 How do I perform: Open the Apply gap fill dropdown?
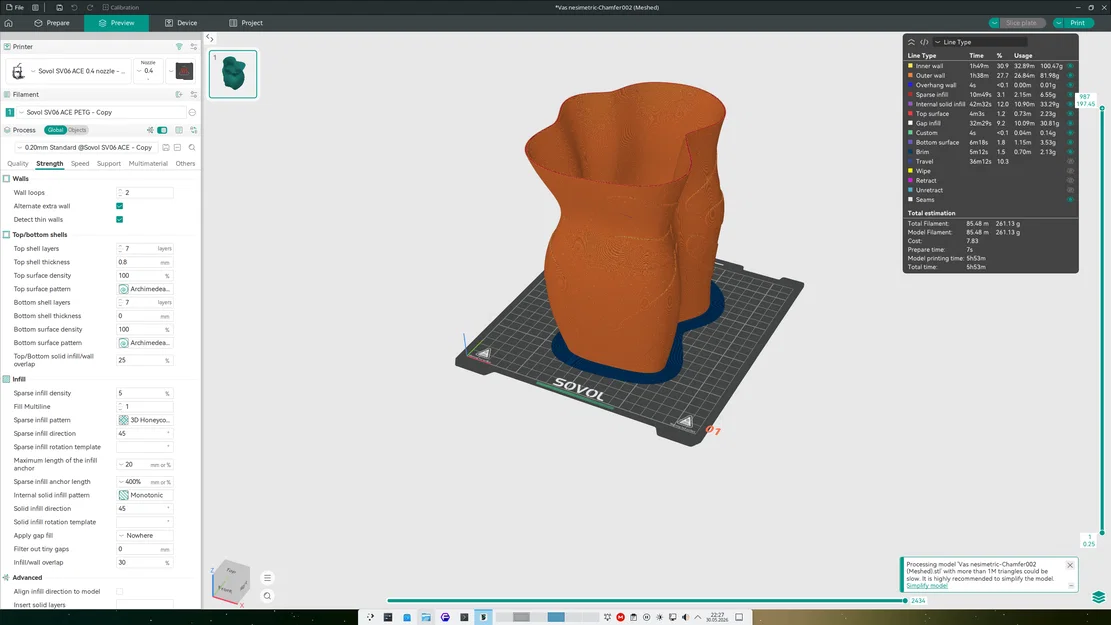coord(145,536)
